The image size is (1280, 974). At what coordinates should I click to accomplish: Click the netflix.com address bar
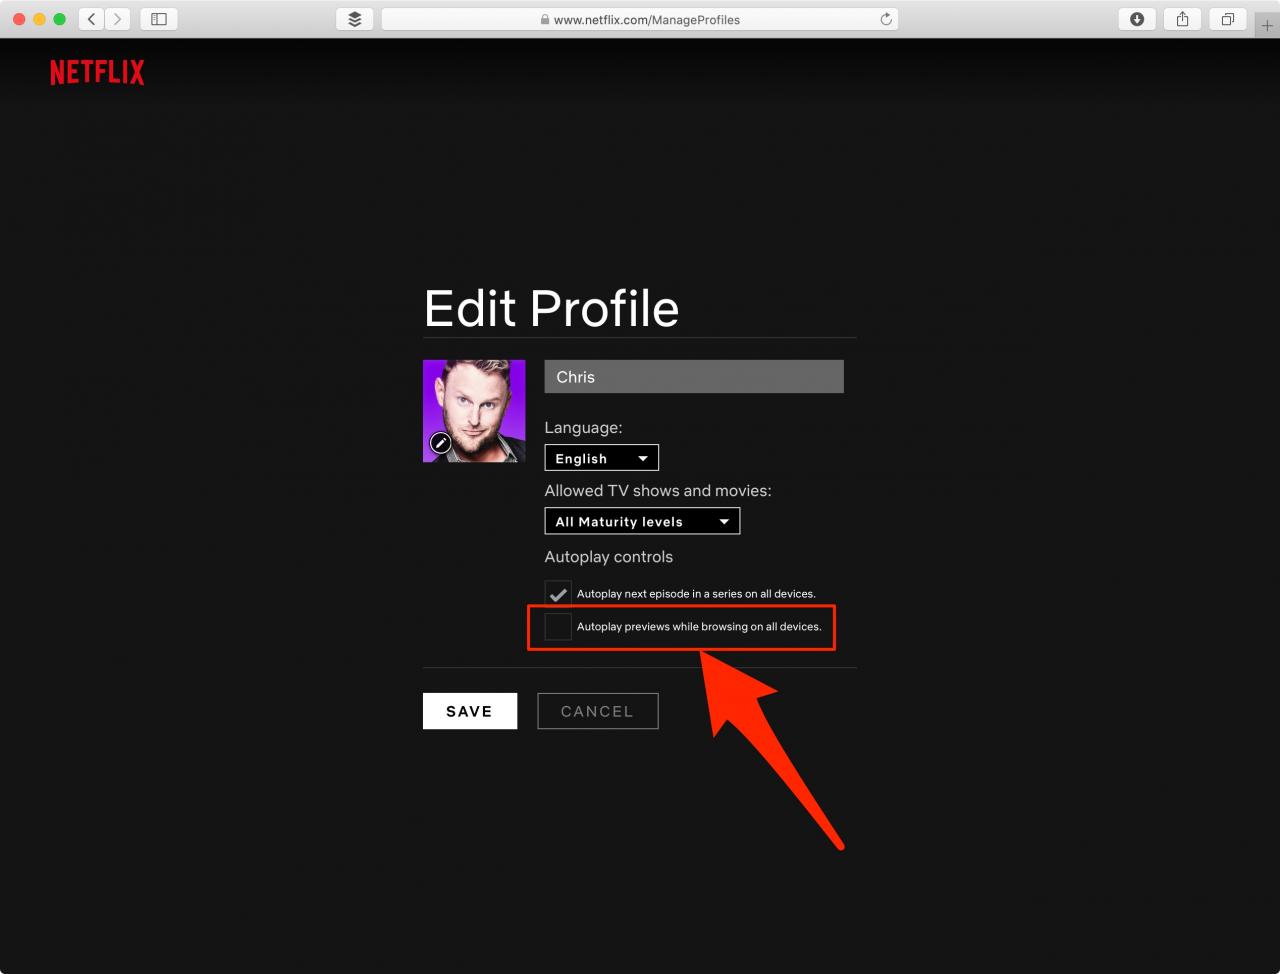point(640,19)
